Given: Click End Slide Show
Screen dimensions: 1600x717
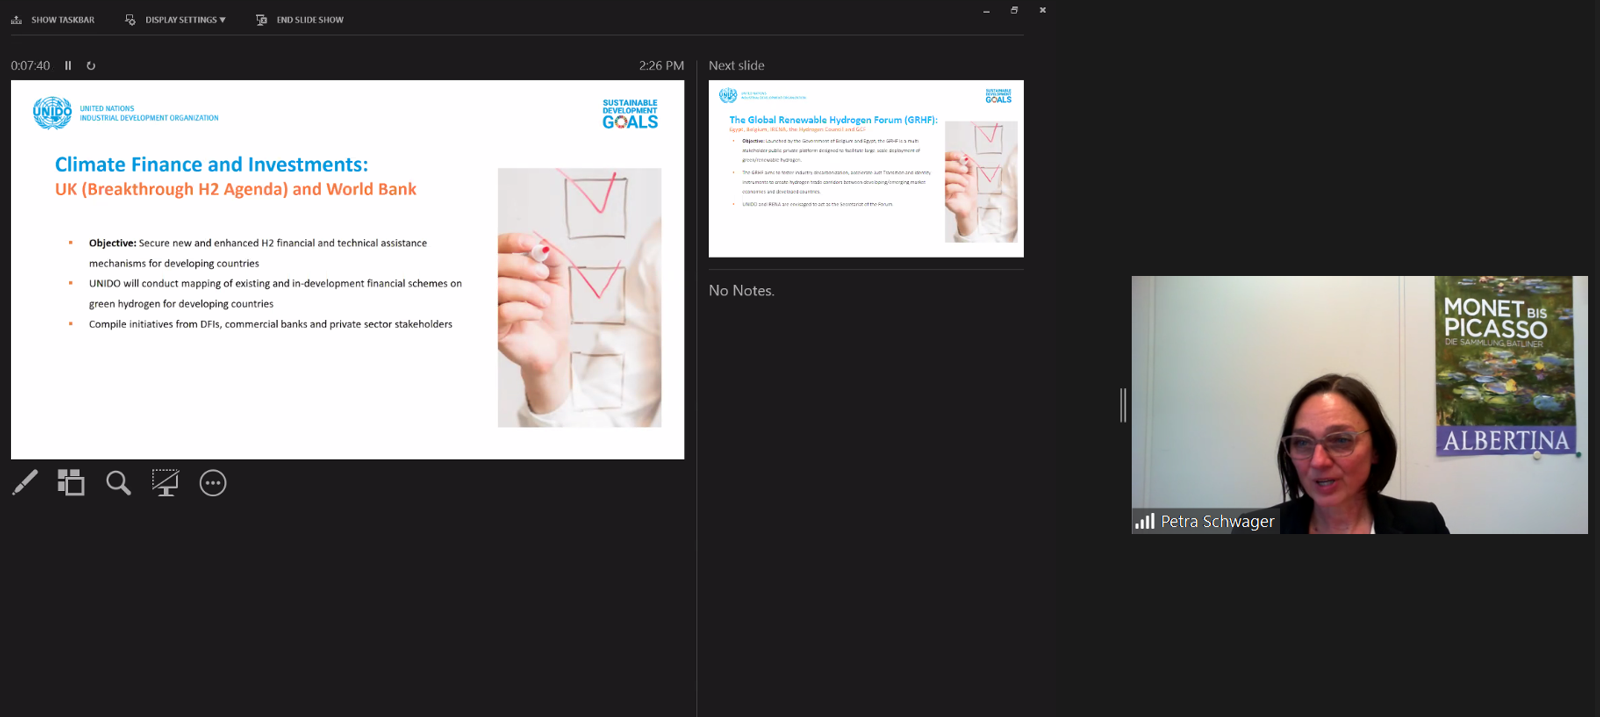Looking at the screenshot, I should 300,20.
